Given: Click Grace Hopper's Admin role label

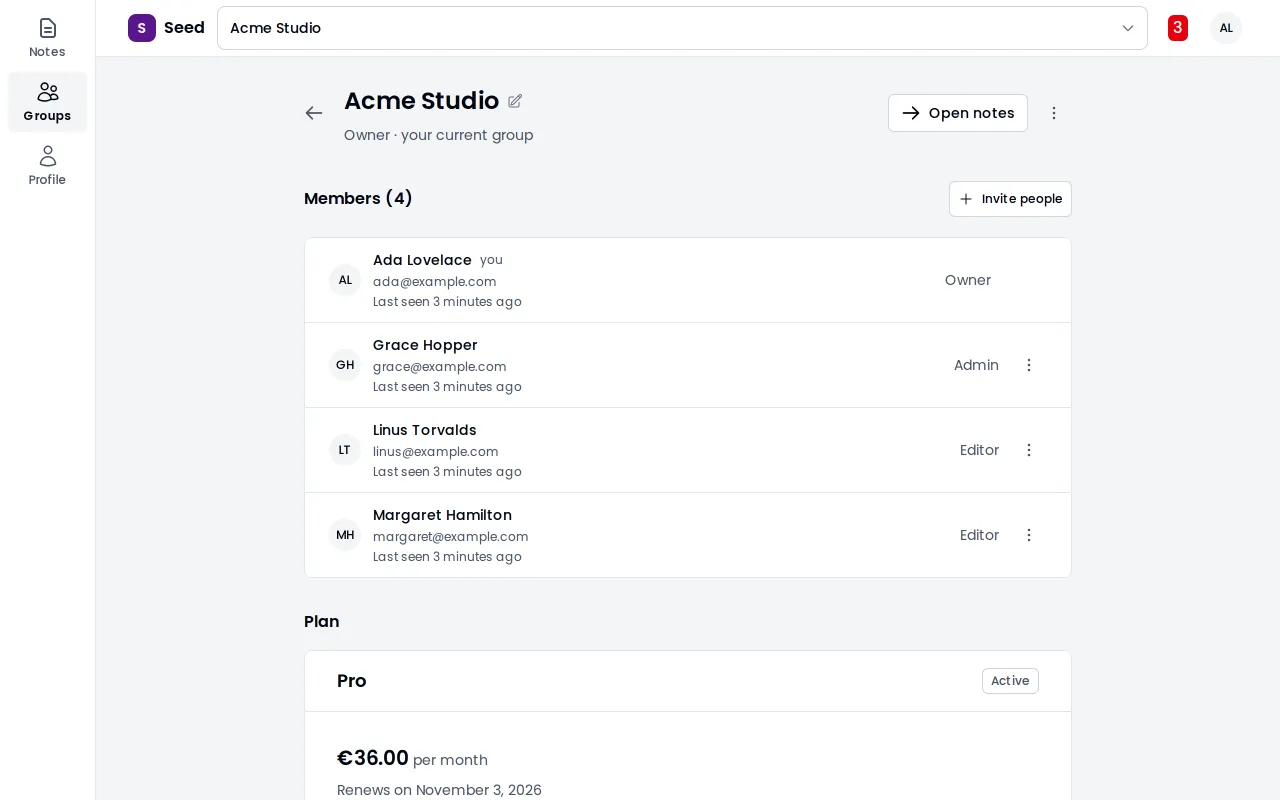Looking at the screenshot, I should [976, 365].
